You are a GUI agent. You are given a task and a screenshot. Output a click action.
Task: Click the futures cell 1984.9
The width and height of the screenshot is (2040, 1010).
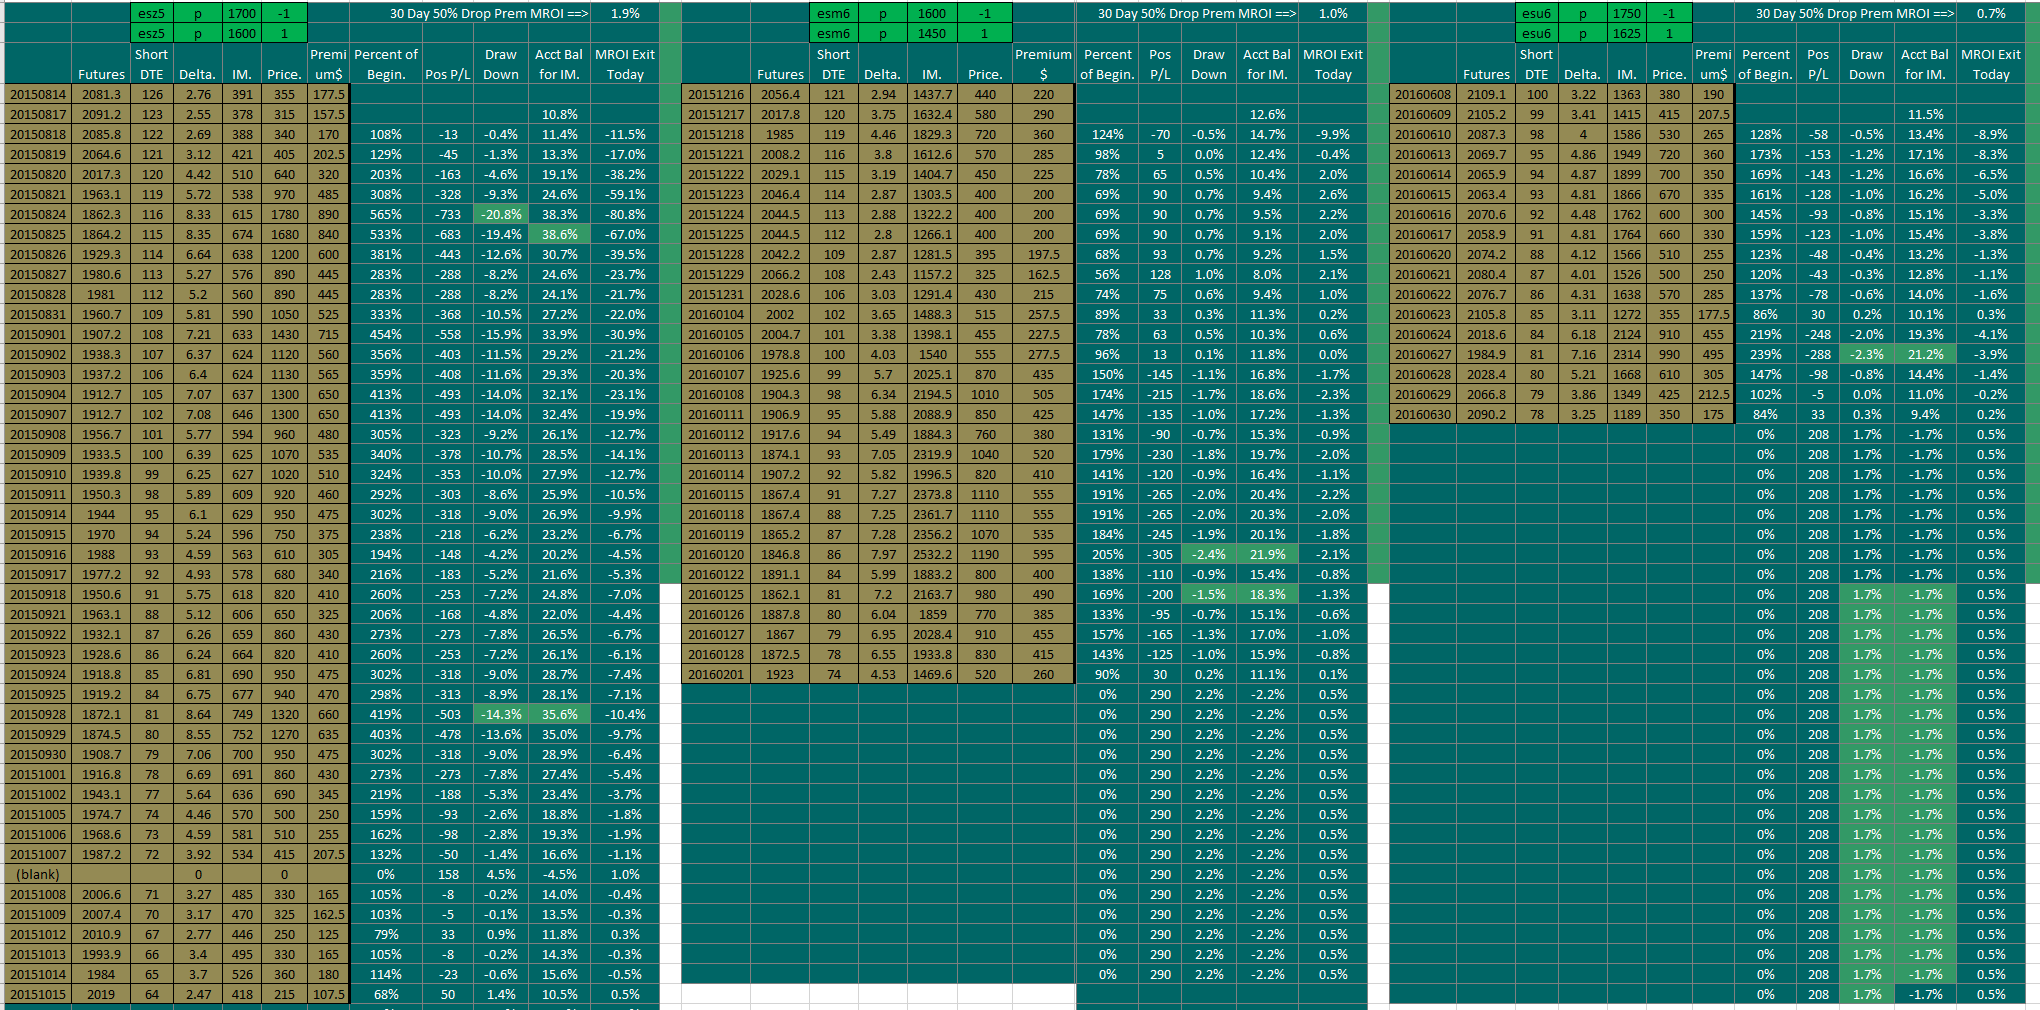pos(1486,355)
